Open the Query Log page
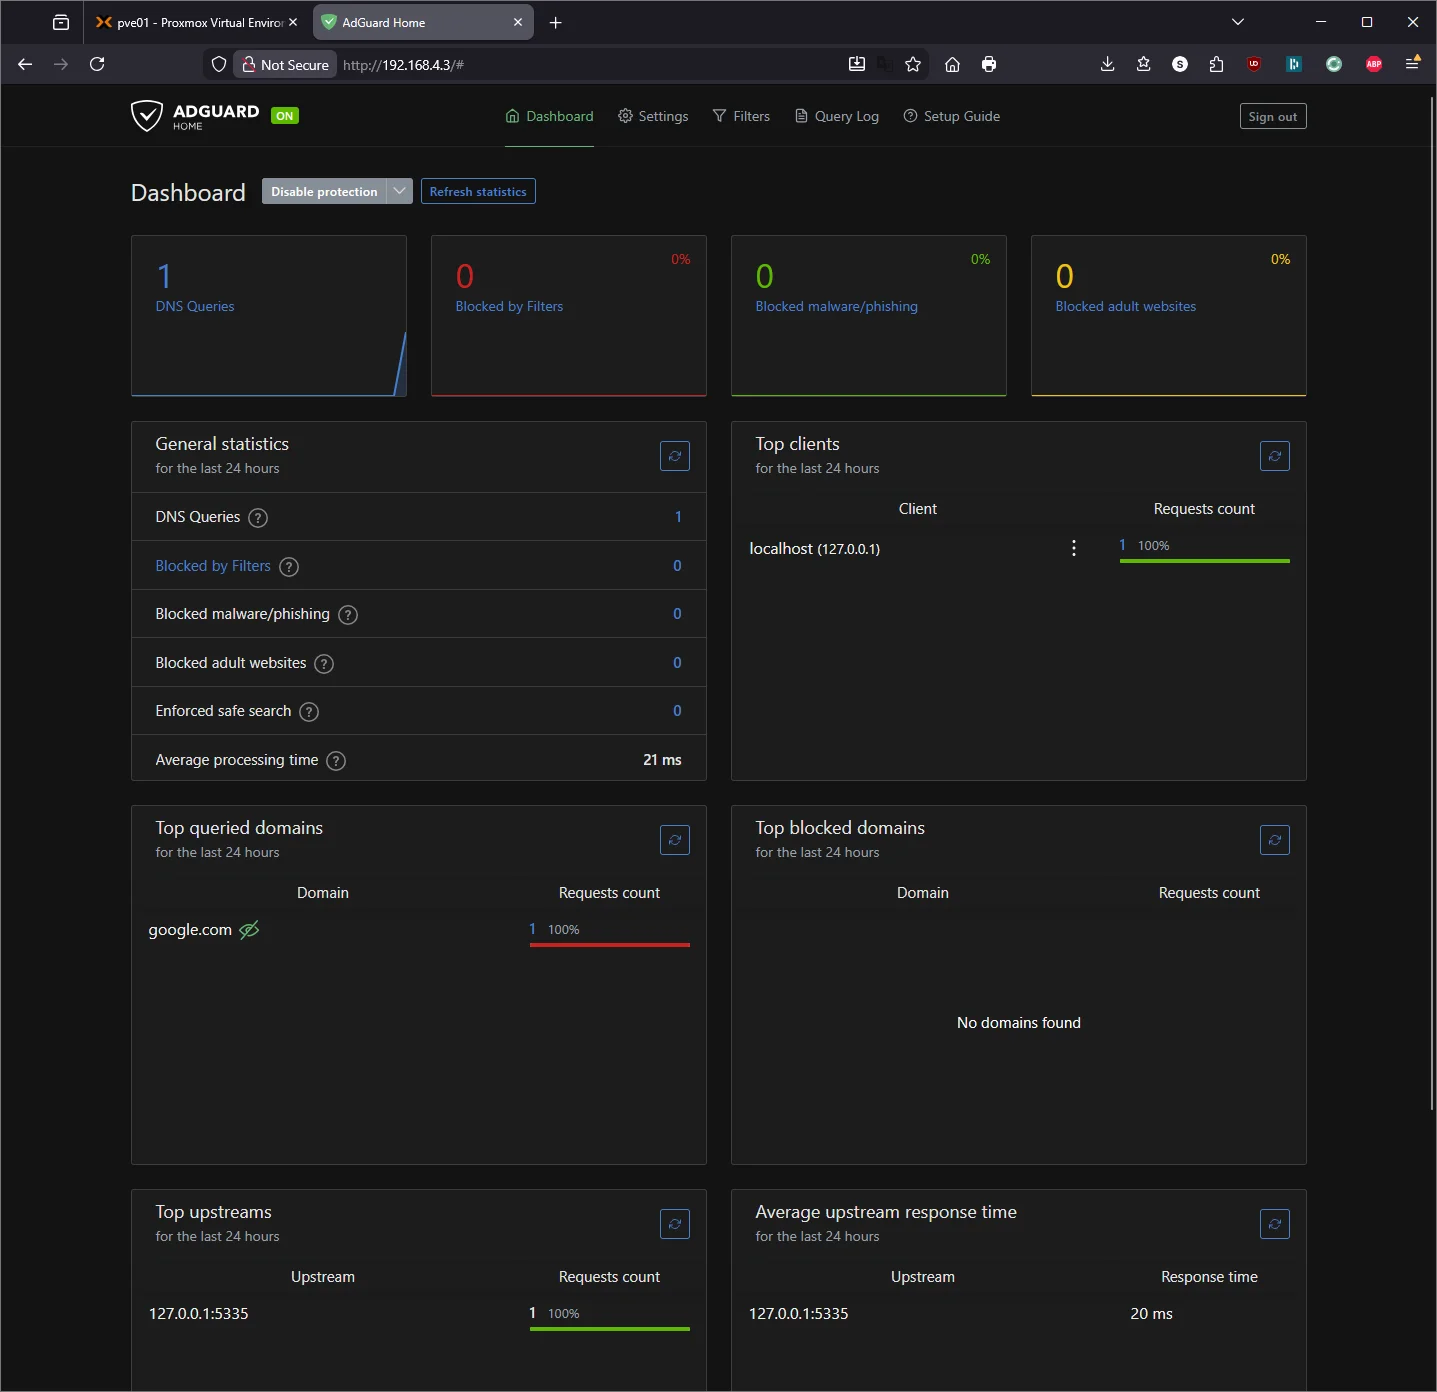This screenshot has height=1392, width=1437. (836, 116)
